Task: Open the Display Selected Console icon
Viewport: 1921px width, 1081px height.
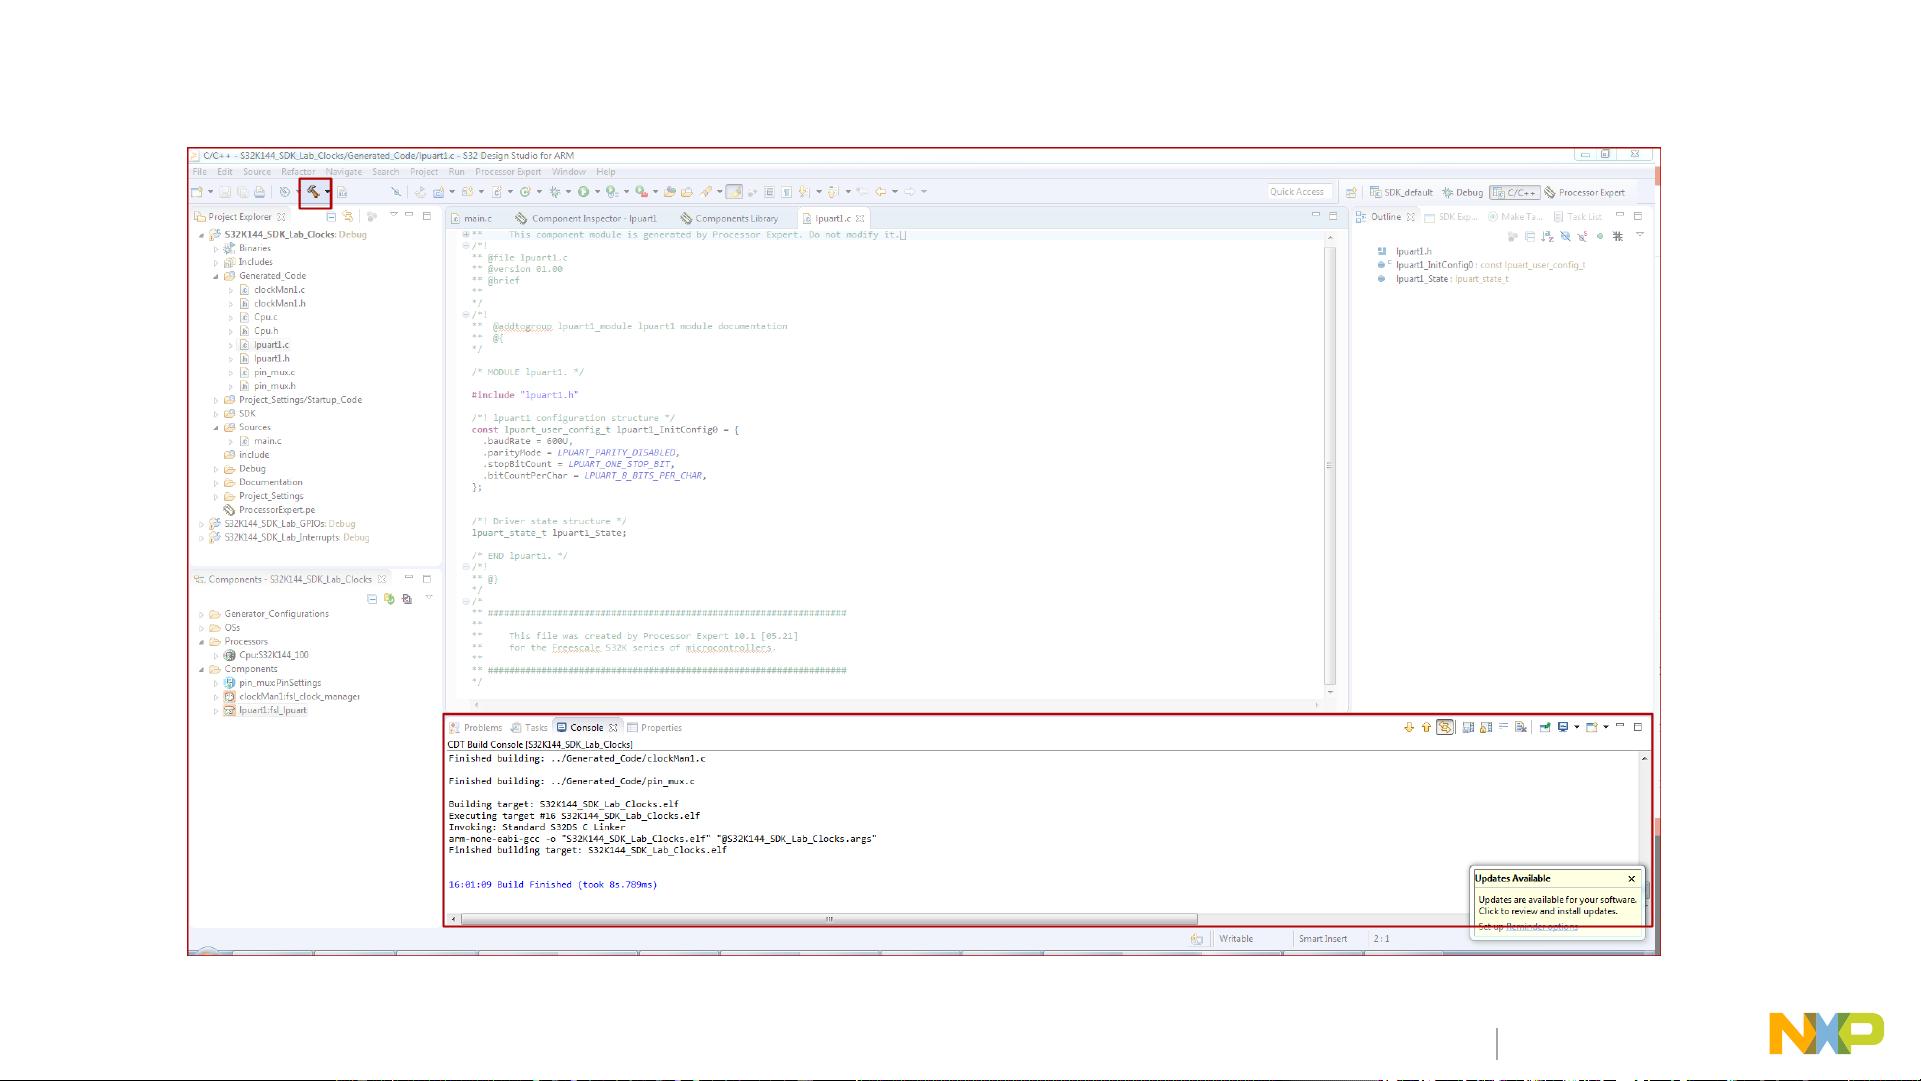Action: (1563, 727)
